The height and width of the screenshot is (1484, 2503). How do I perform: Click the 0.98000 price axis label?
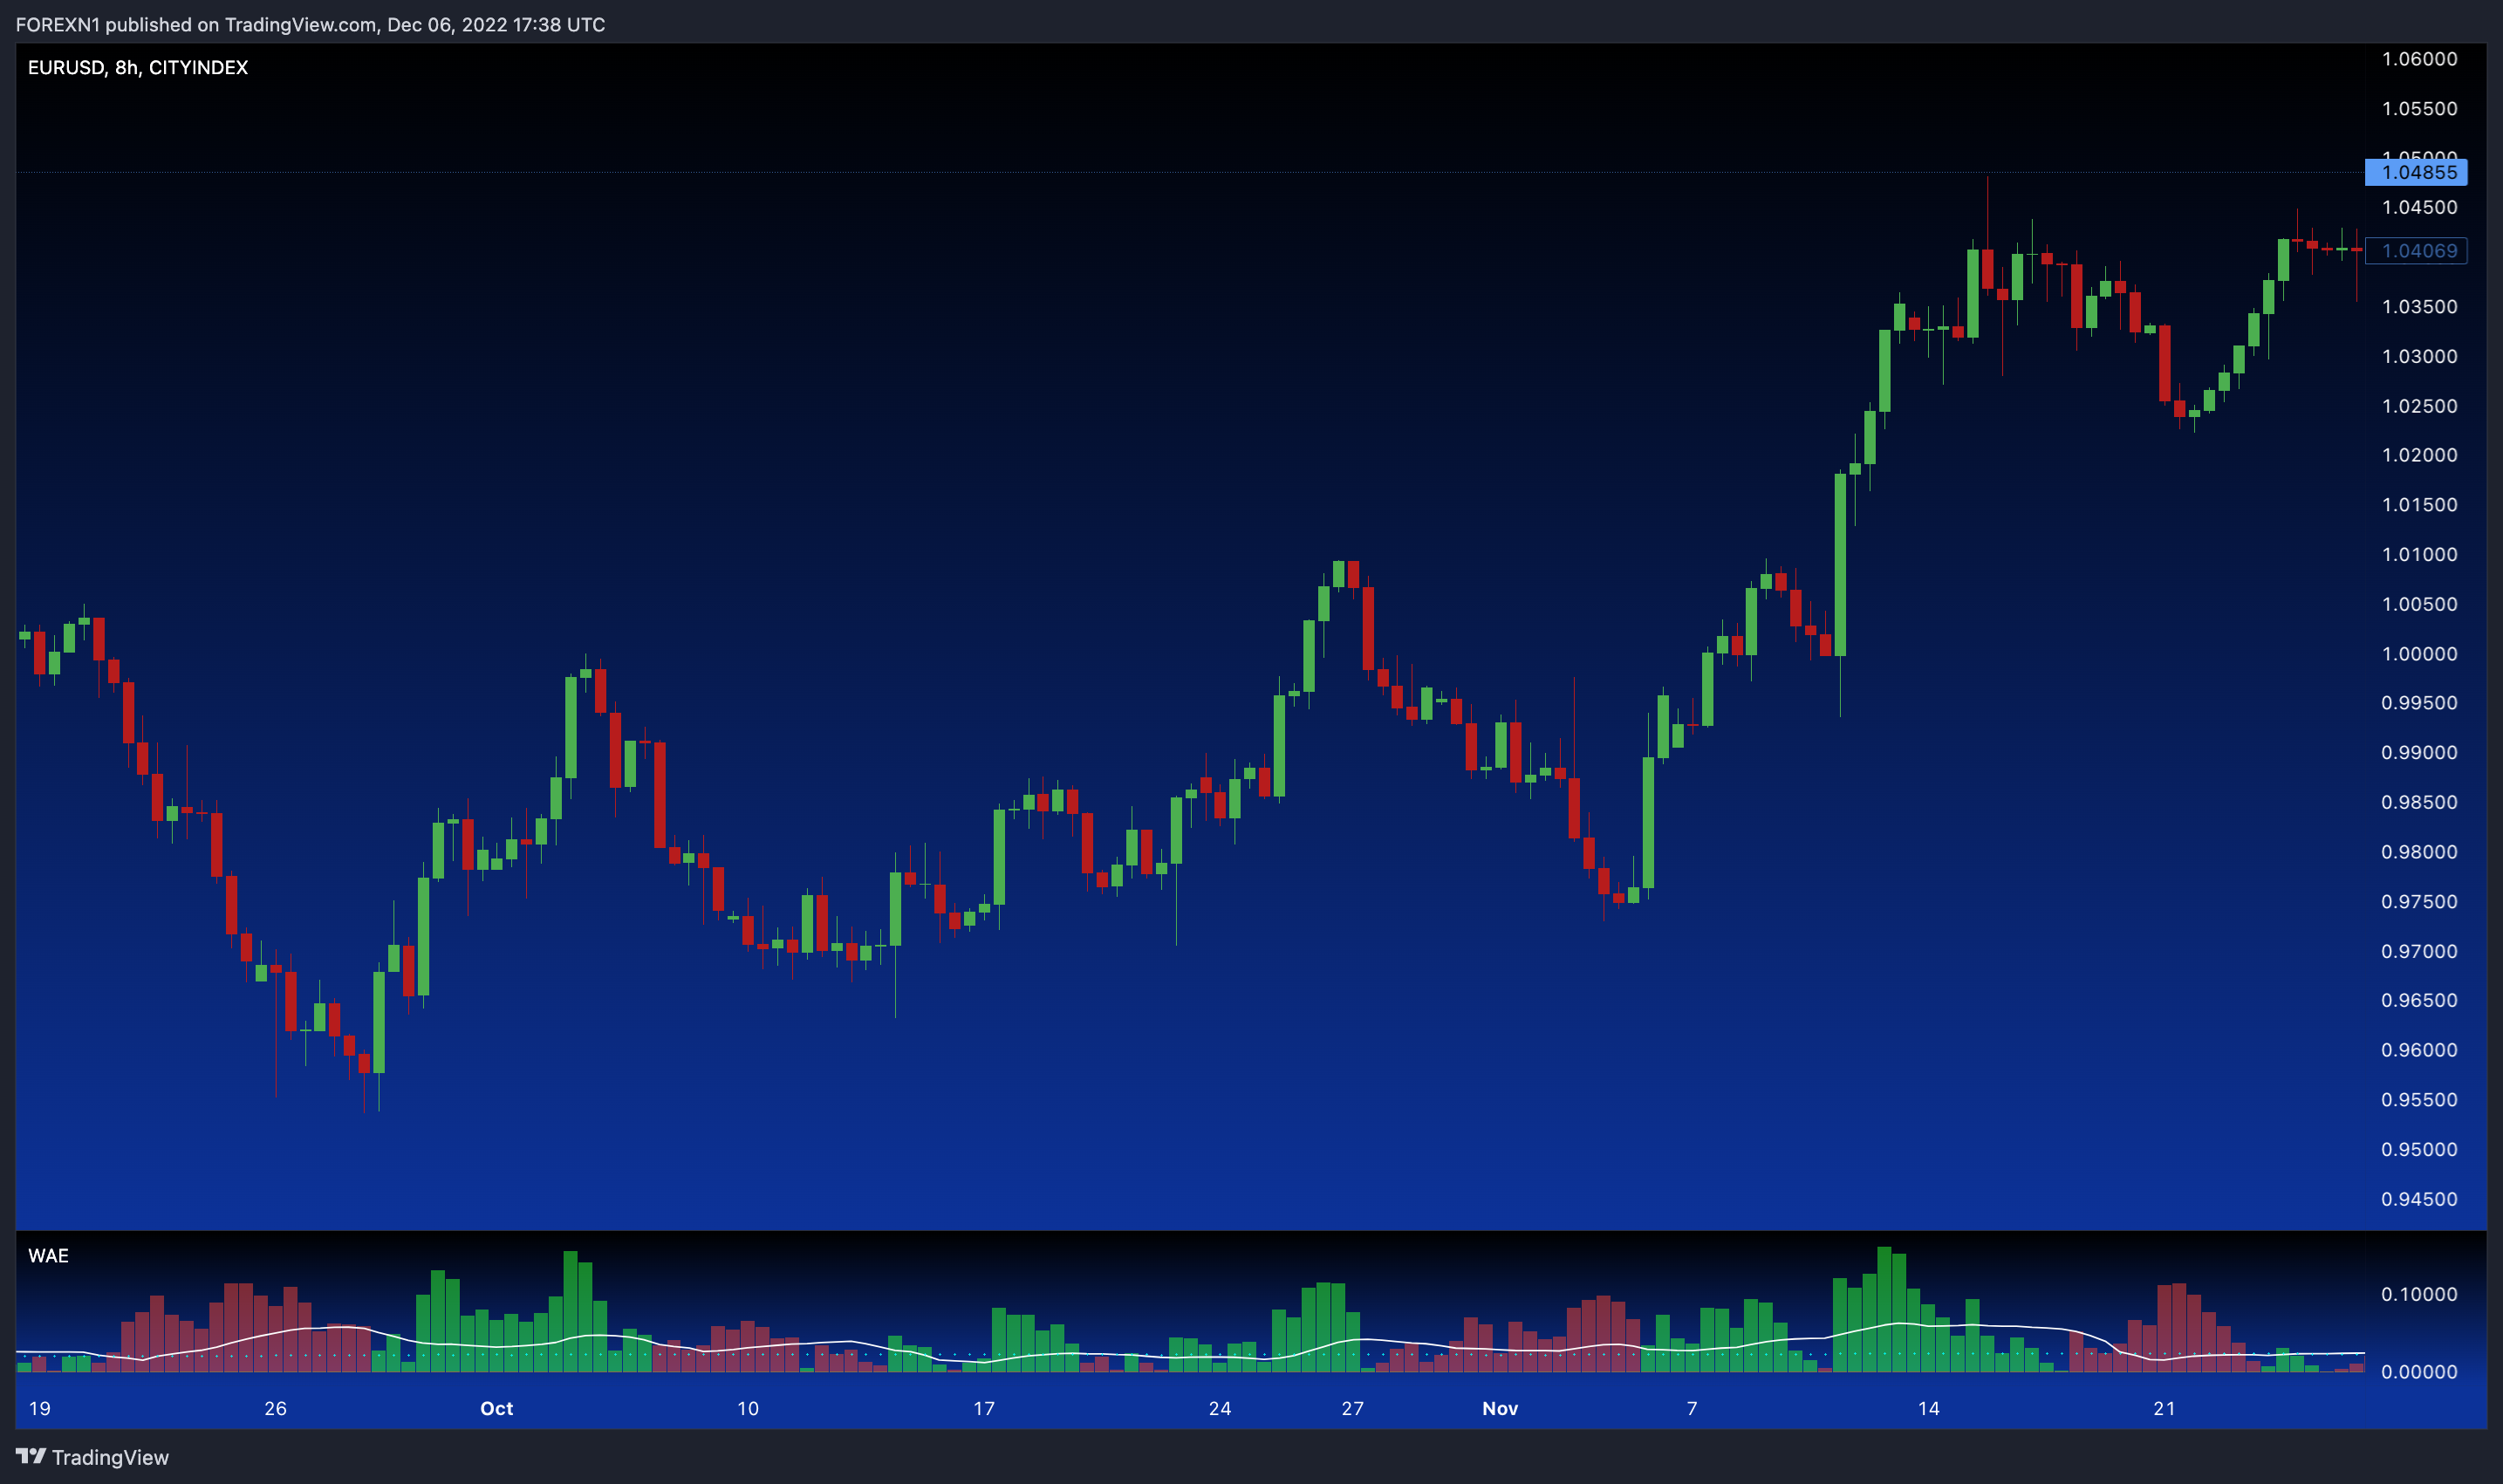coord(2419,852)
